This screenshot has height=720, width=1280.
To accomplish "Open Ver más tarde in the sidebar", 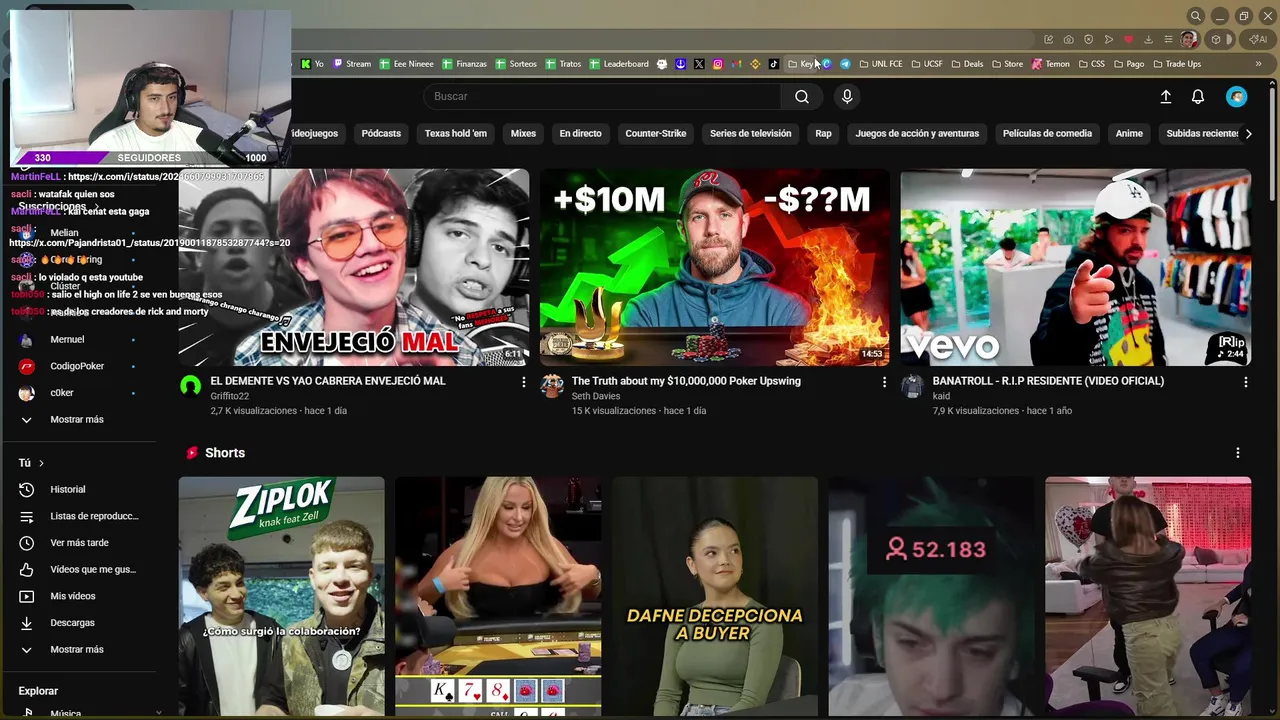I will coord(80,543).
